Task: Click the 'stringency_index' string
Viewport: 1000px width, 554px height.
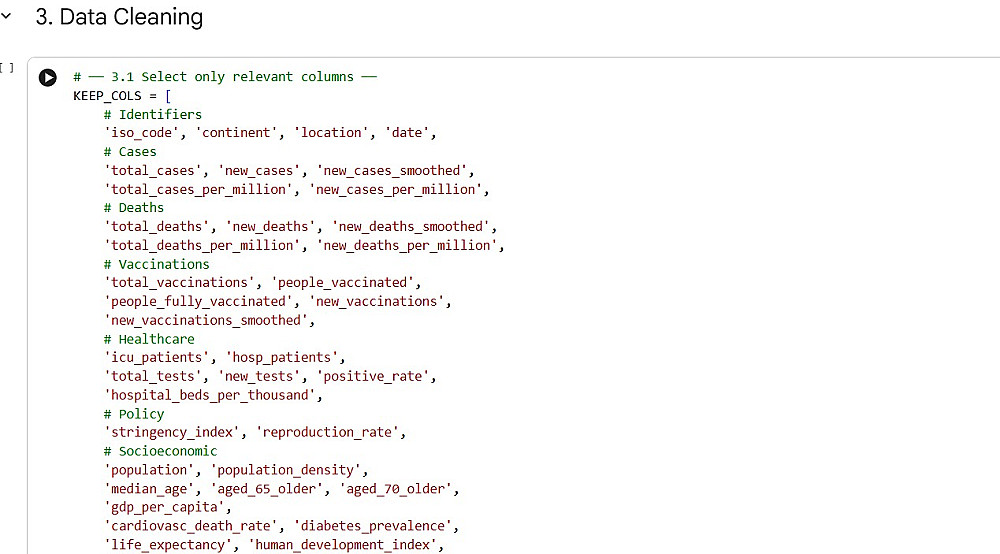Action: (x=172, y=432)
